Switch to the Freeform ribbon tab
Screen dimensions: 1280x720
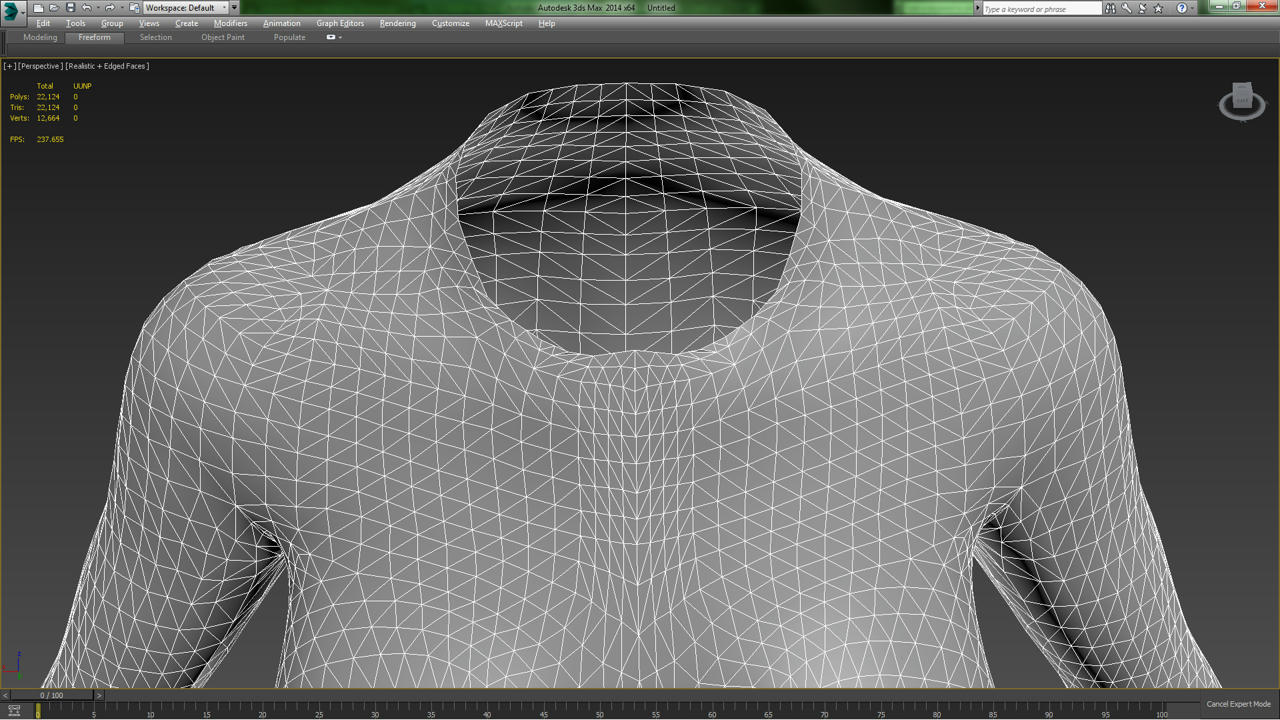click(x=95, y=37)
